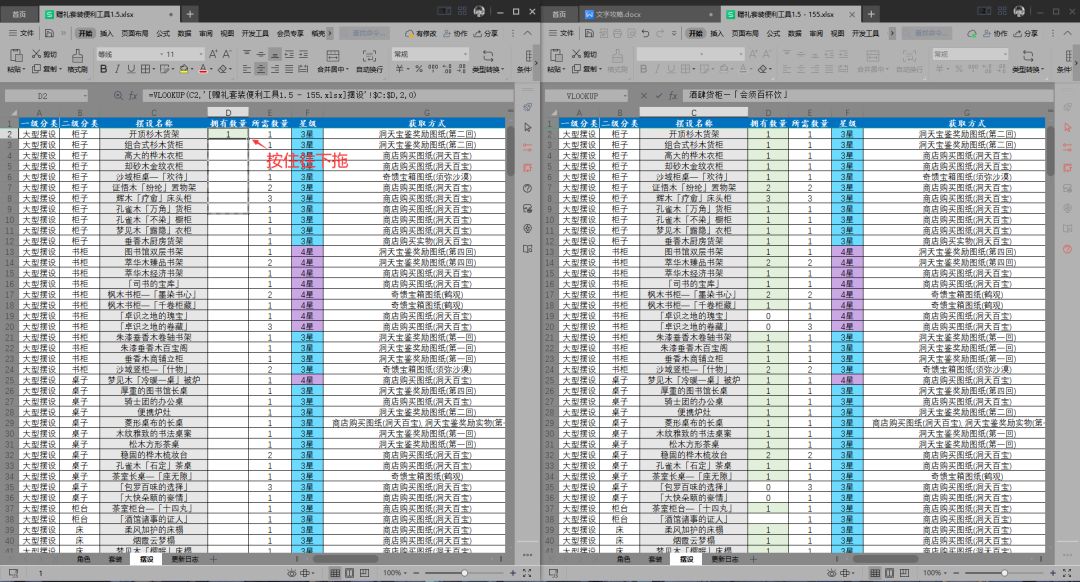Image resolution: width=1080 pixels, height=582 pixels.
Task: Toggle Underline formatting in left window
Action: [130, 69]
